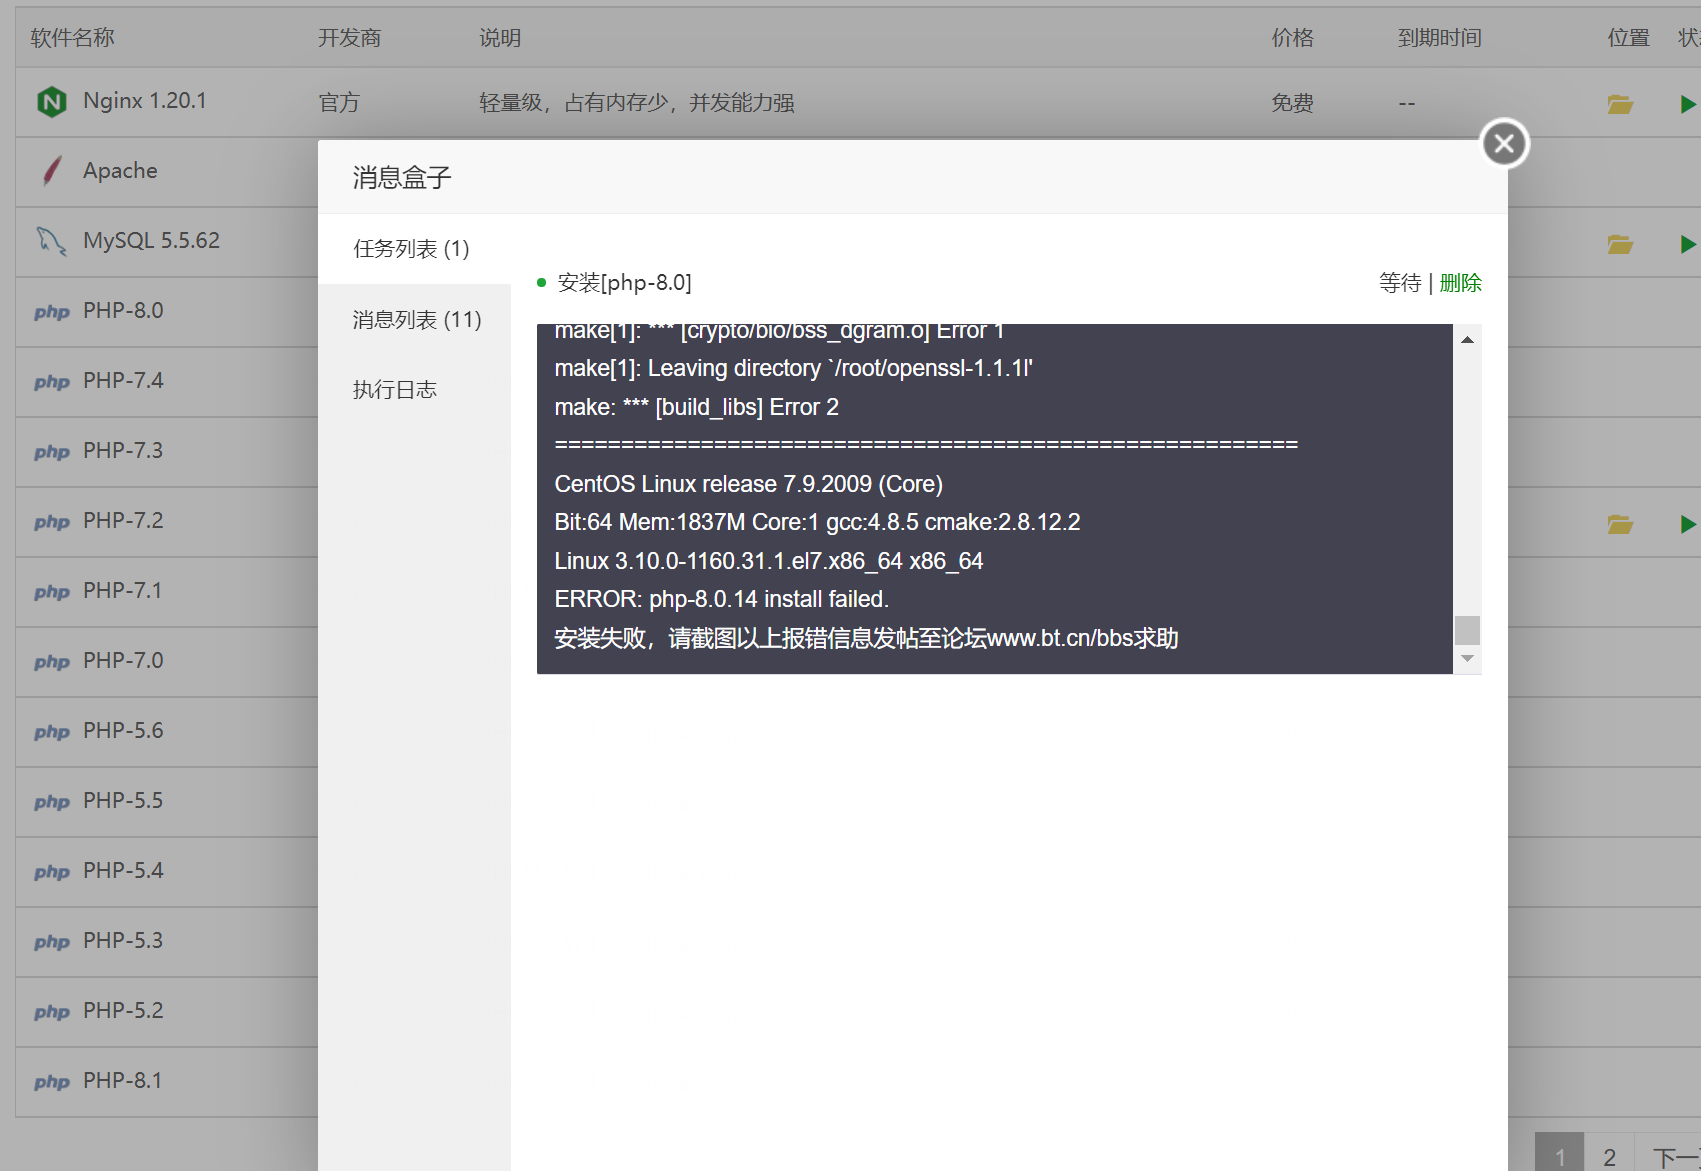Image resolution: width=1701 pixels, height=1171 pixels.
Task: Click php icon beside PHP-5.4
Action: 52,873
